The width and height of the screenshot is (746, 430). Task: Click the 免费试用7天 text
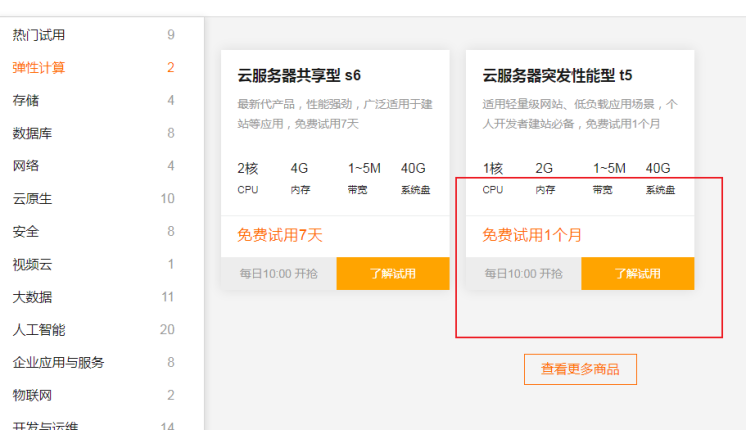[x=280, y=235]
